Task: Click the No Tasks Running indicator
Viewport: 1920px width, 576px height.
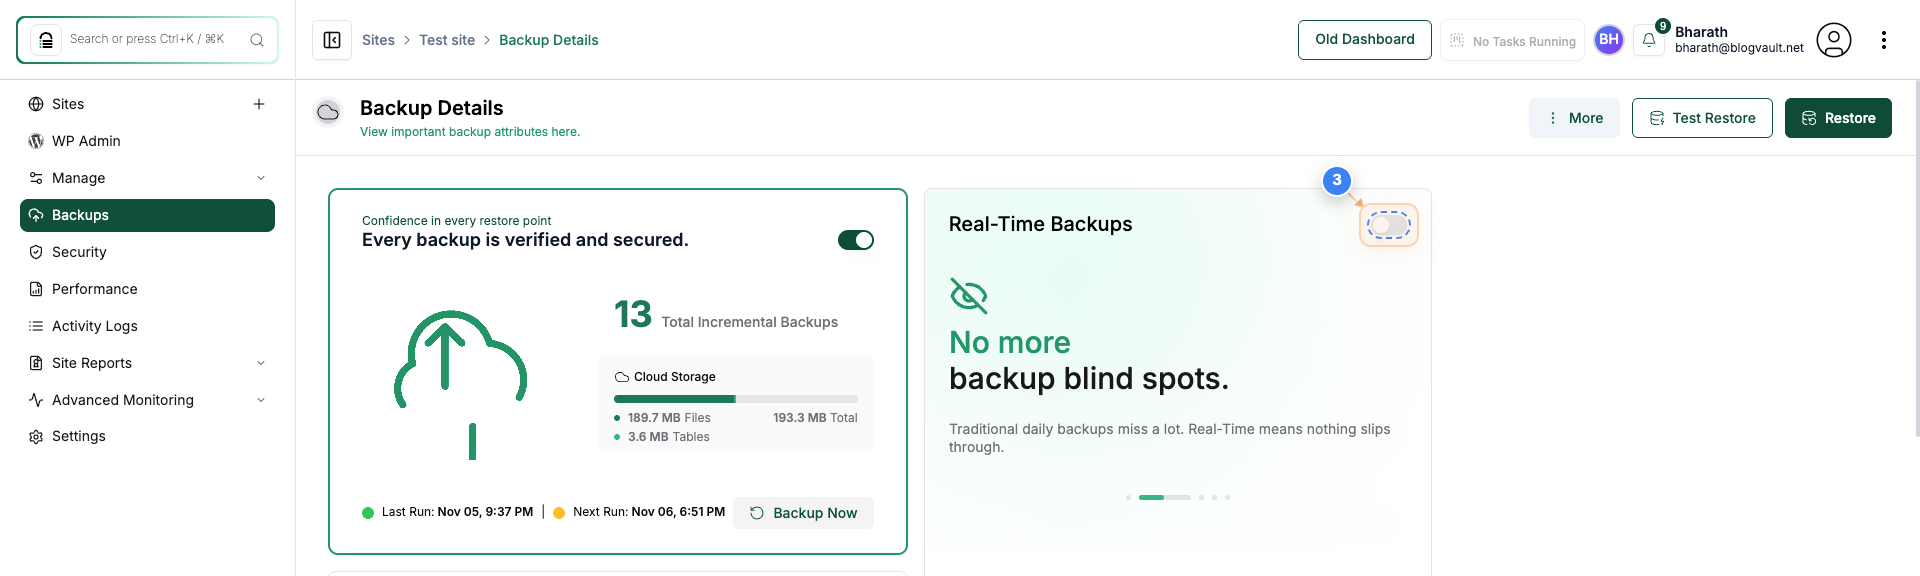Action: pyautogui.click(x=1512, y=40)
